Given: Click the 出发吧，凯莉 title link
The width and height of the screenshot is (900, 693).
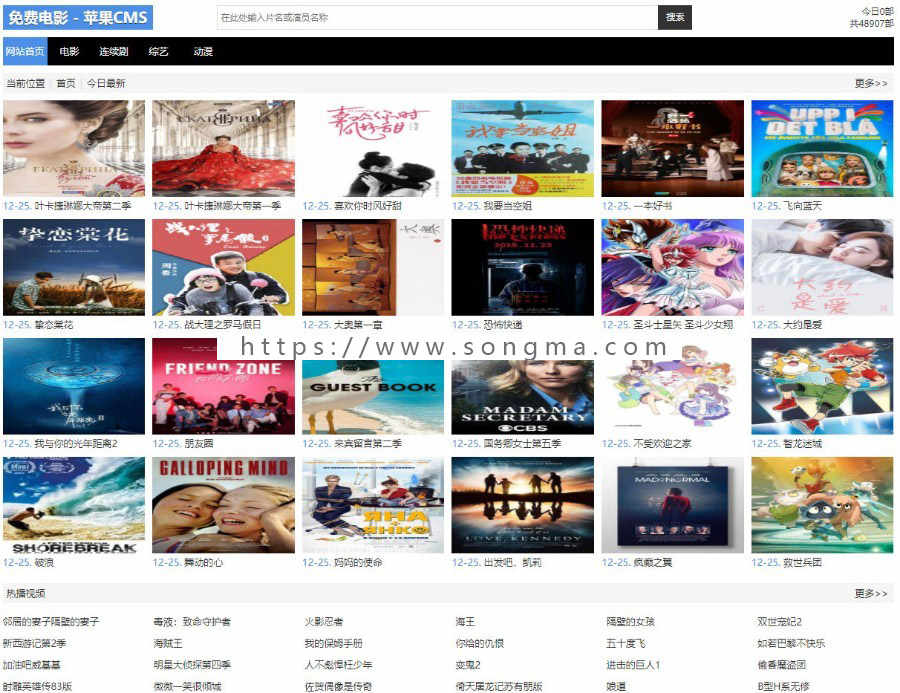Looking at the screenshot, I should coord(513,563).
